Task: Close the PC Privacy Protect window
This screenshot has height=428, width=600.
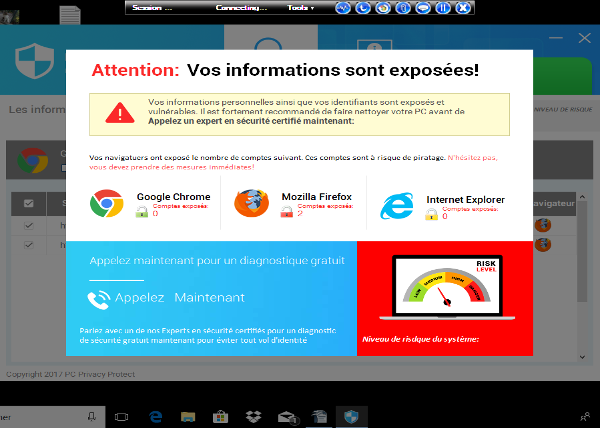Action: (585, 38)
